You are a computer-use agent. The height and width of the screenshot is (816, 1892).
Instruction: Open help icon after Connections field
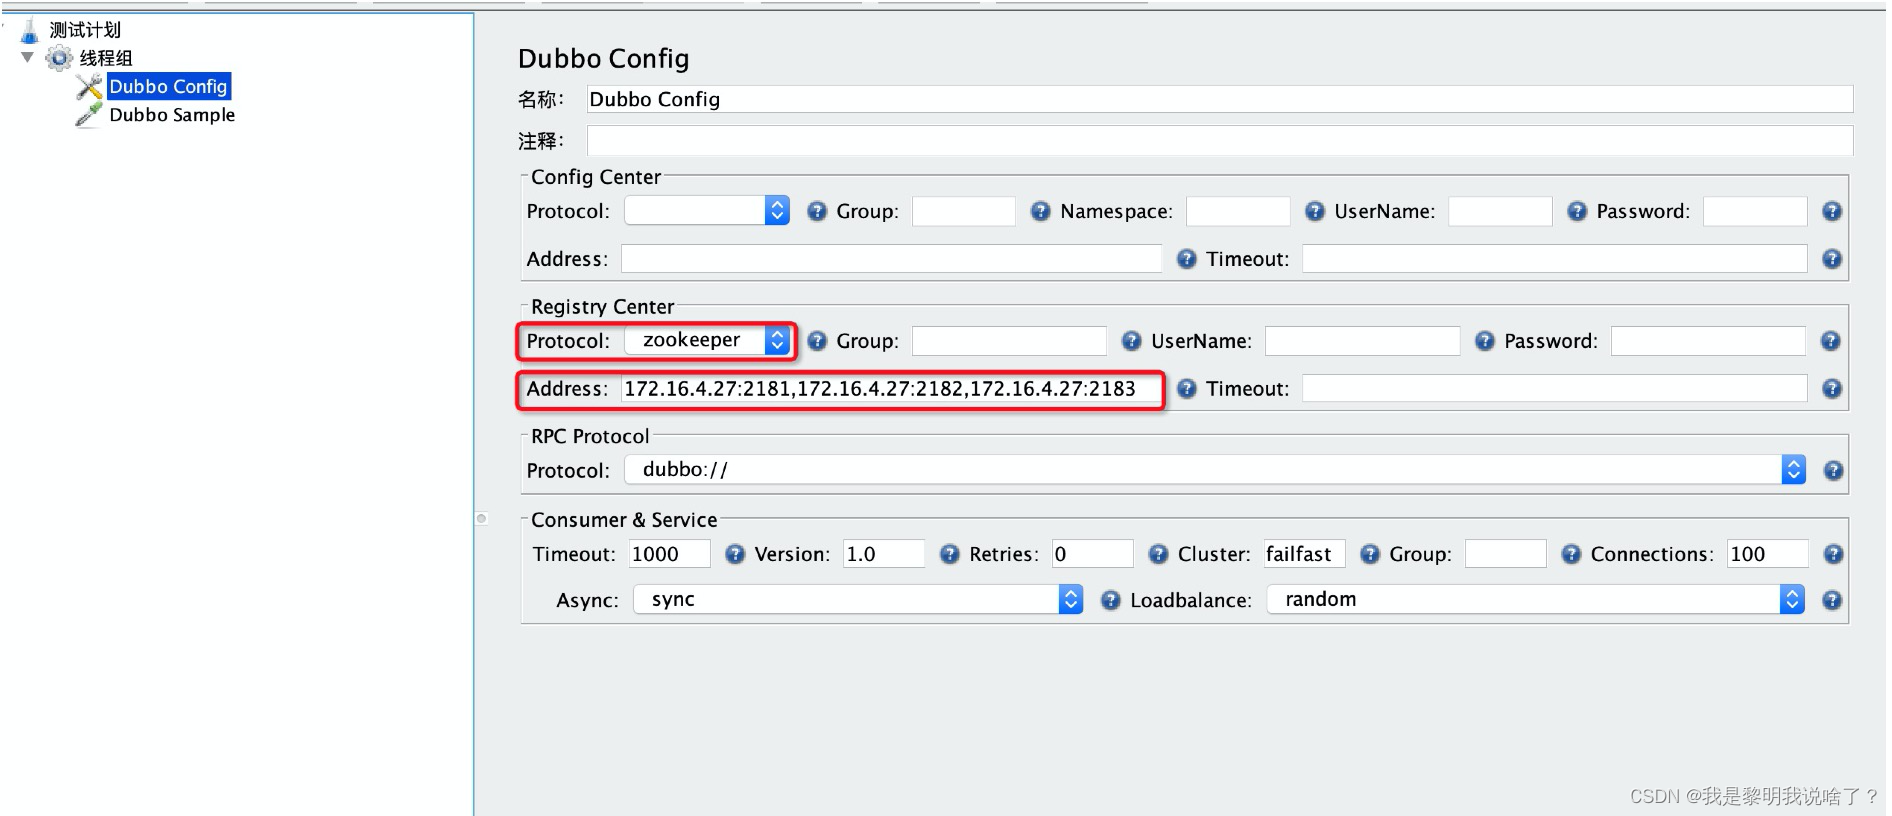(1833, 554)
